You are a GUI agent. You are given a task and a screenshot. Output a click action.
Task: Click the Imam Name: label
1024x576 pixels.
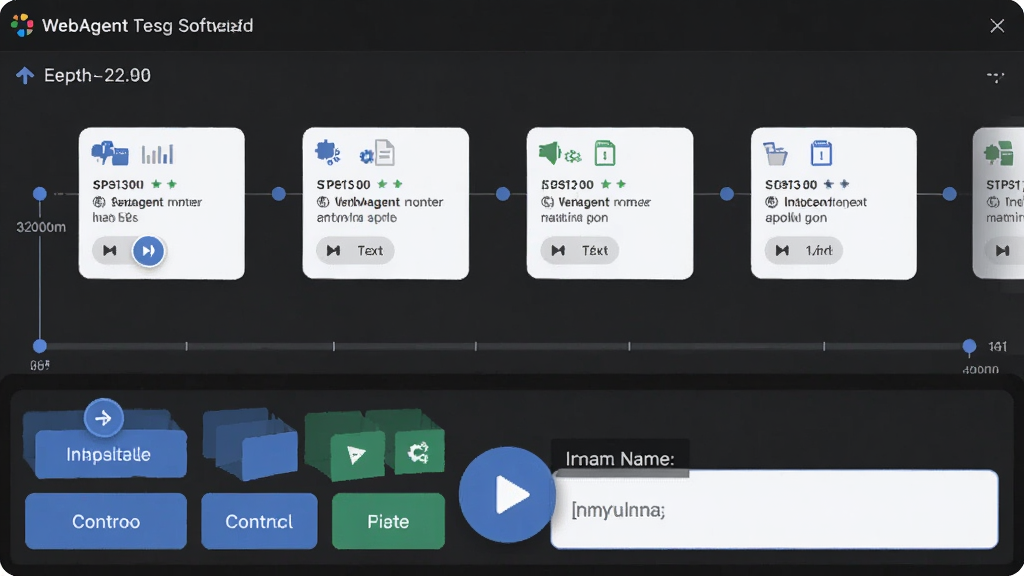click(x=620, y=458)
